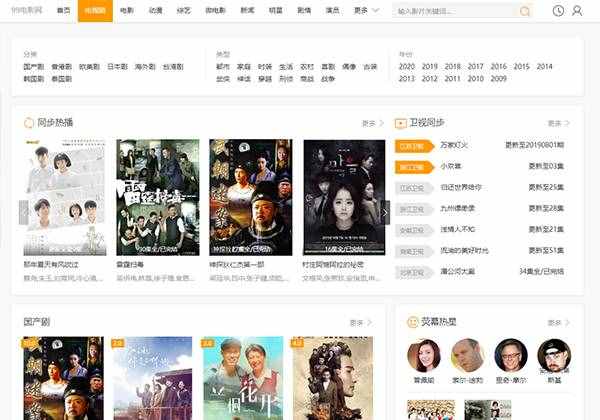Viewport: 600px width, 420px height.
Task: Open the light illustrated first carousel poster
Action: (x=65, y=197)
